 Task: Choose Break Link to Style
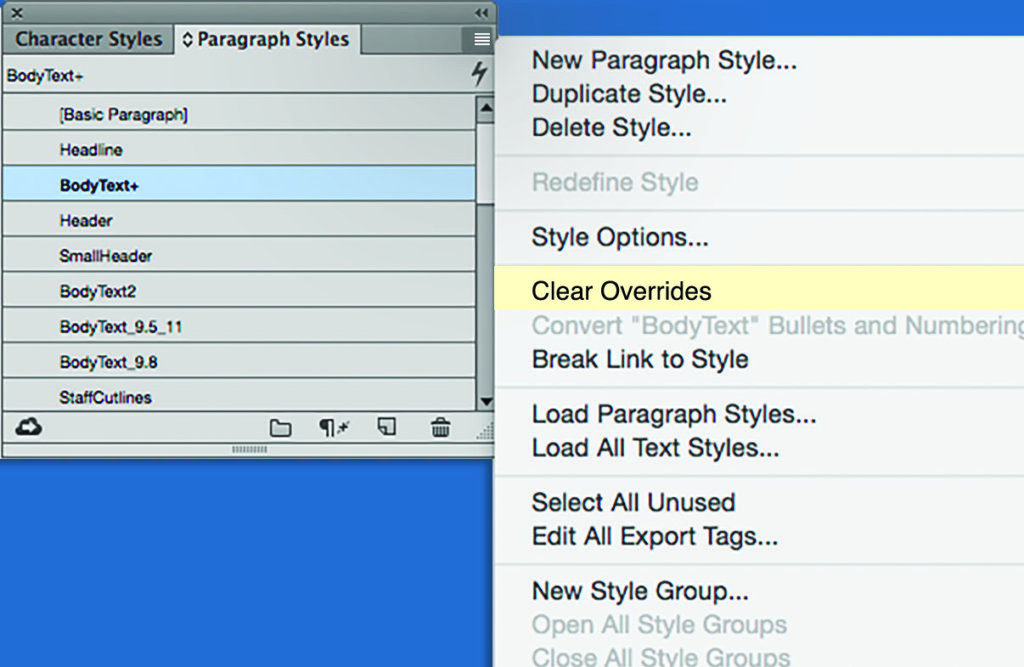coord(640,359)
